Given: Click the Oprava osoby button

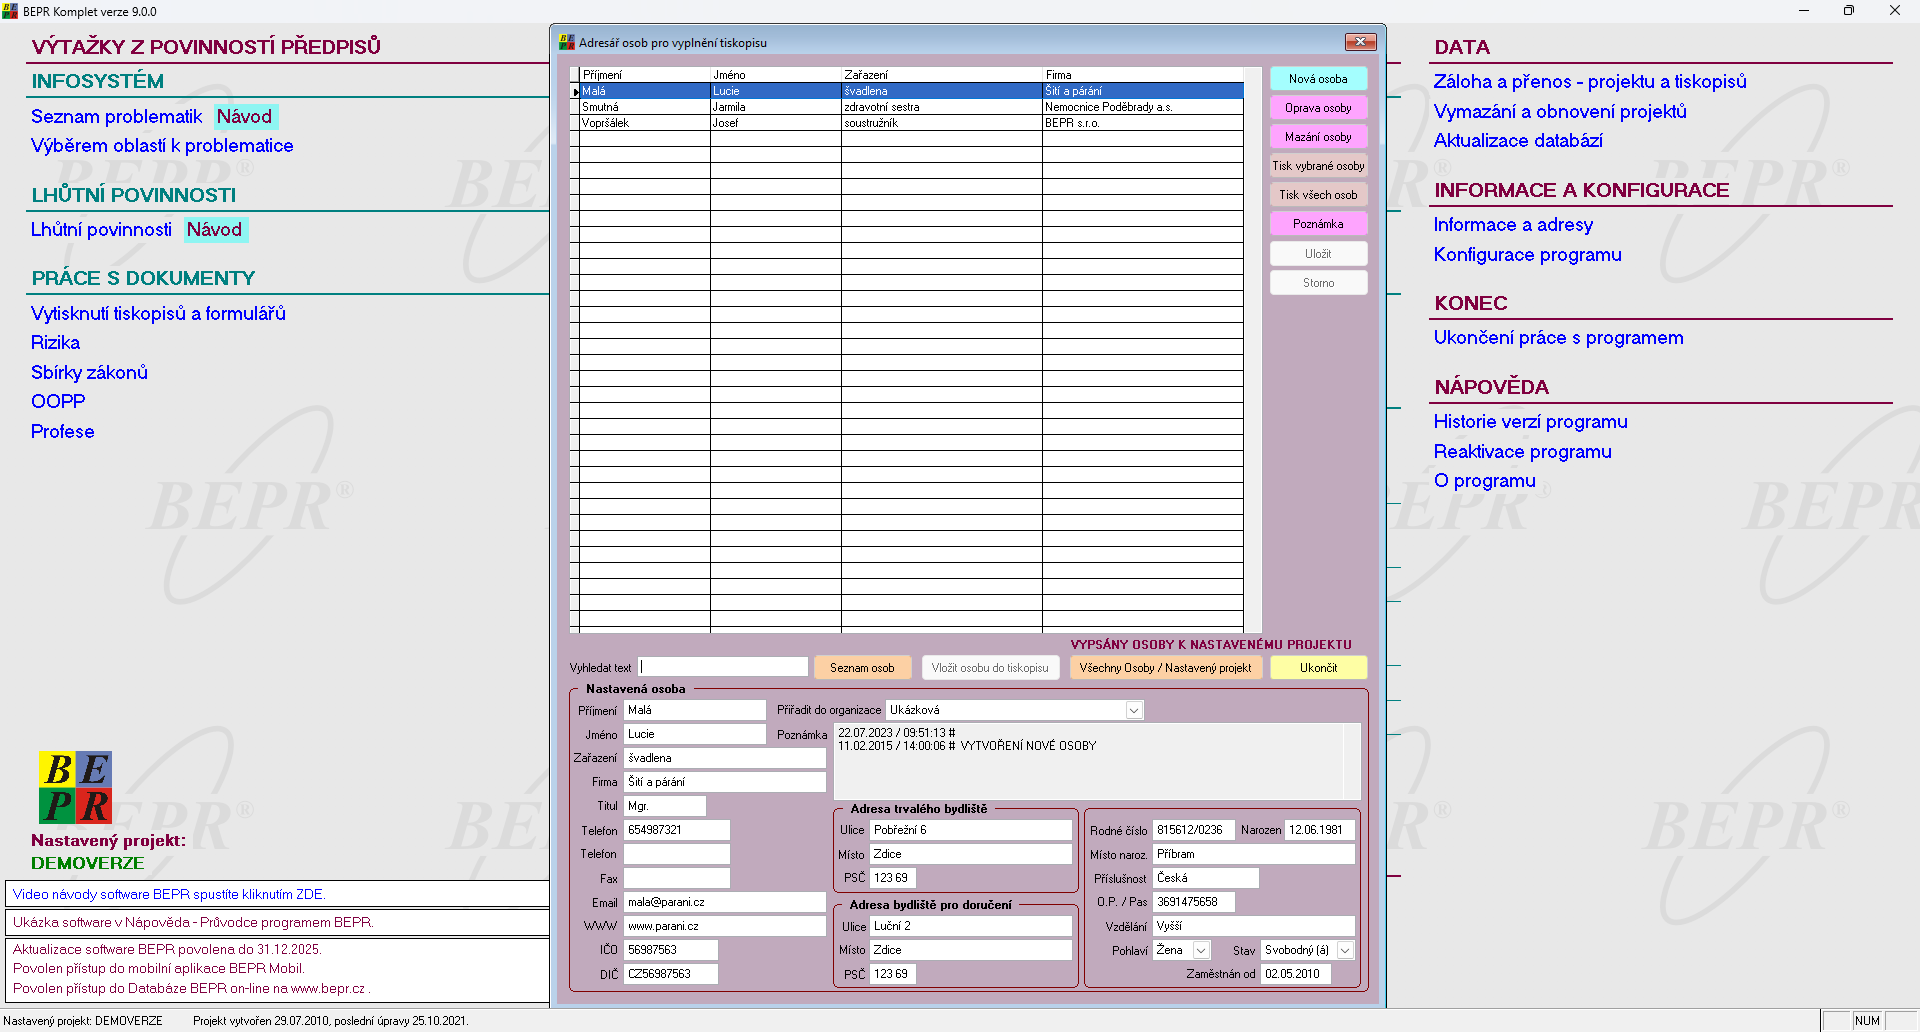Looking at the screenshot, I should 1318,108.
